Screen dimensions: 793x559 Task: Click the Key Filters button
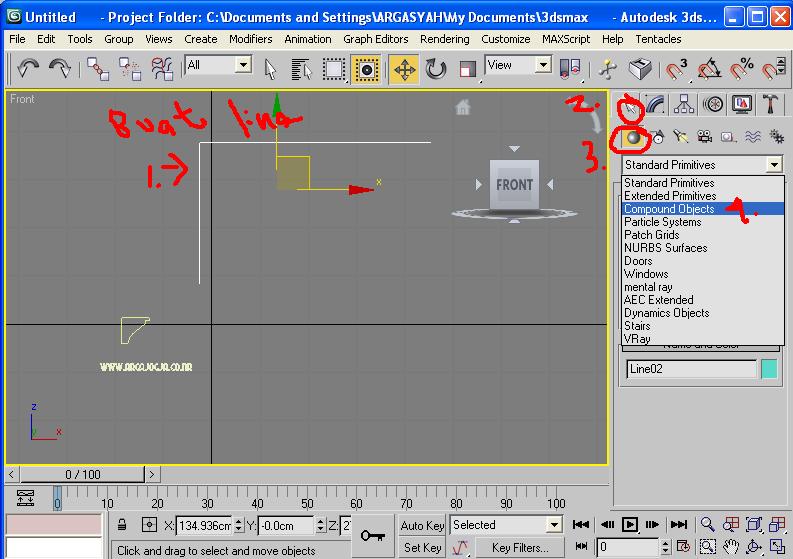(519, 547)
